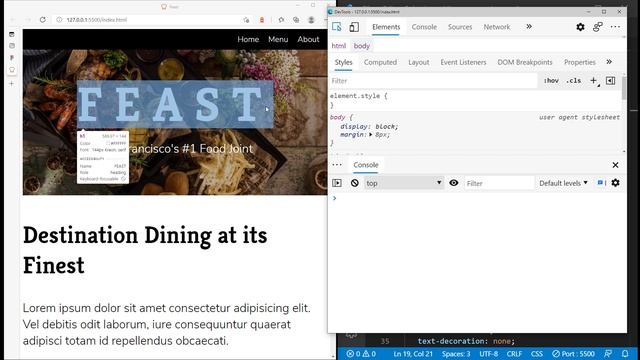Screen dimensions: 640x360
Task: Show more Styles pane tabs
Action: [x=609, y=62]
